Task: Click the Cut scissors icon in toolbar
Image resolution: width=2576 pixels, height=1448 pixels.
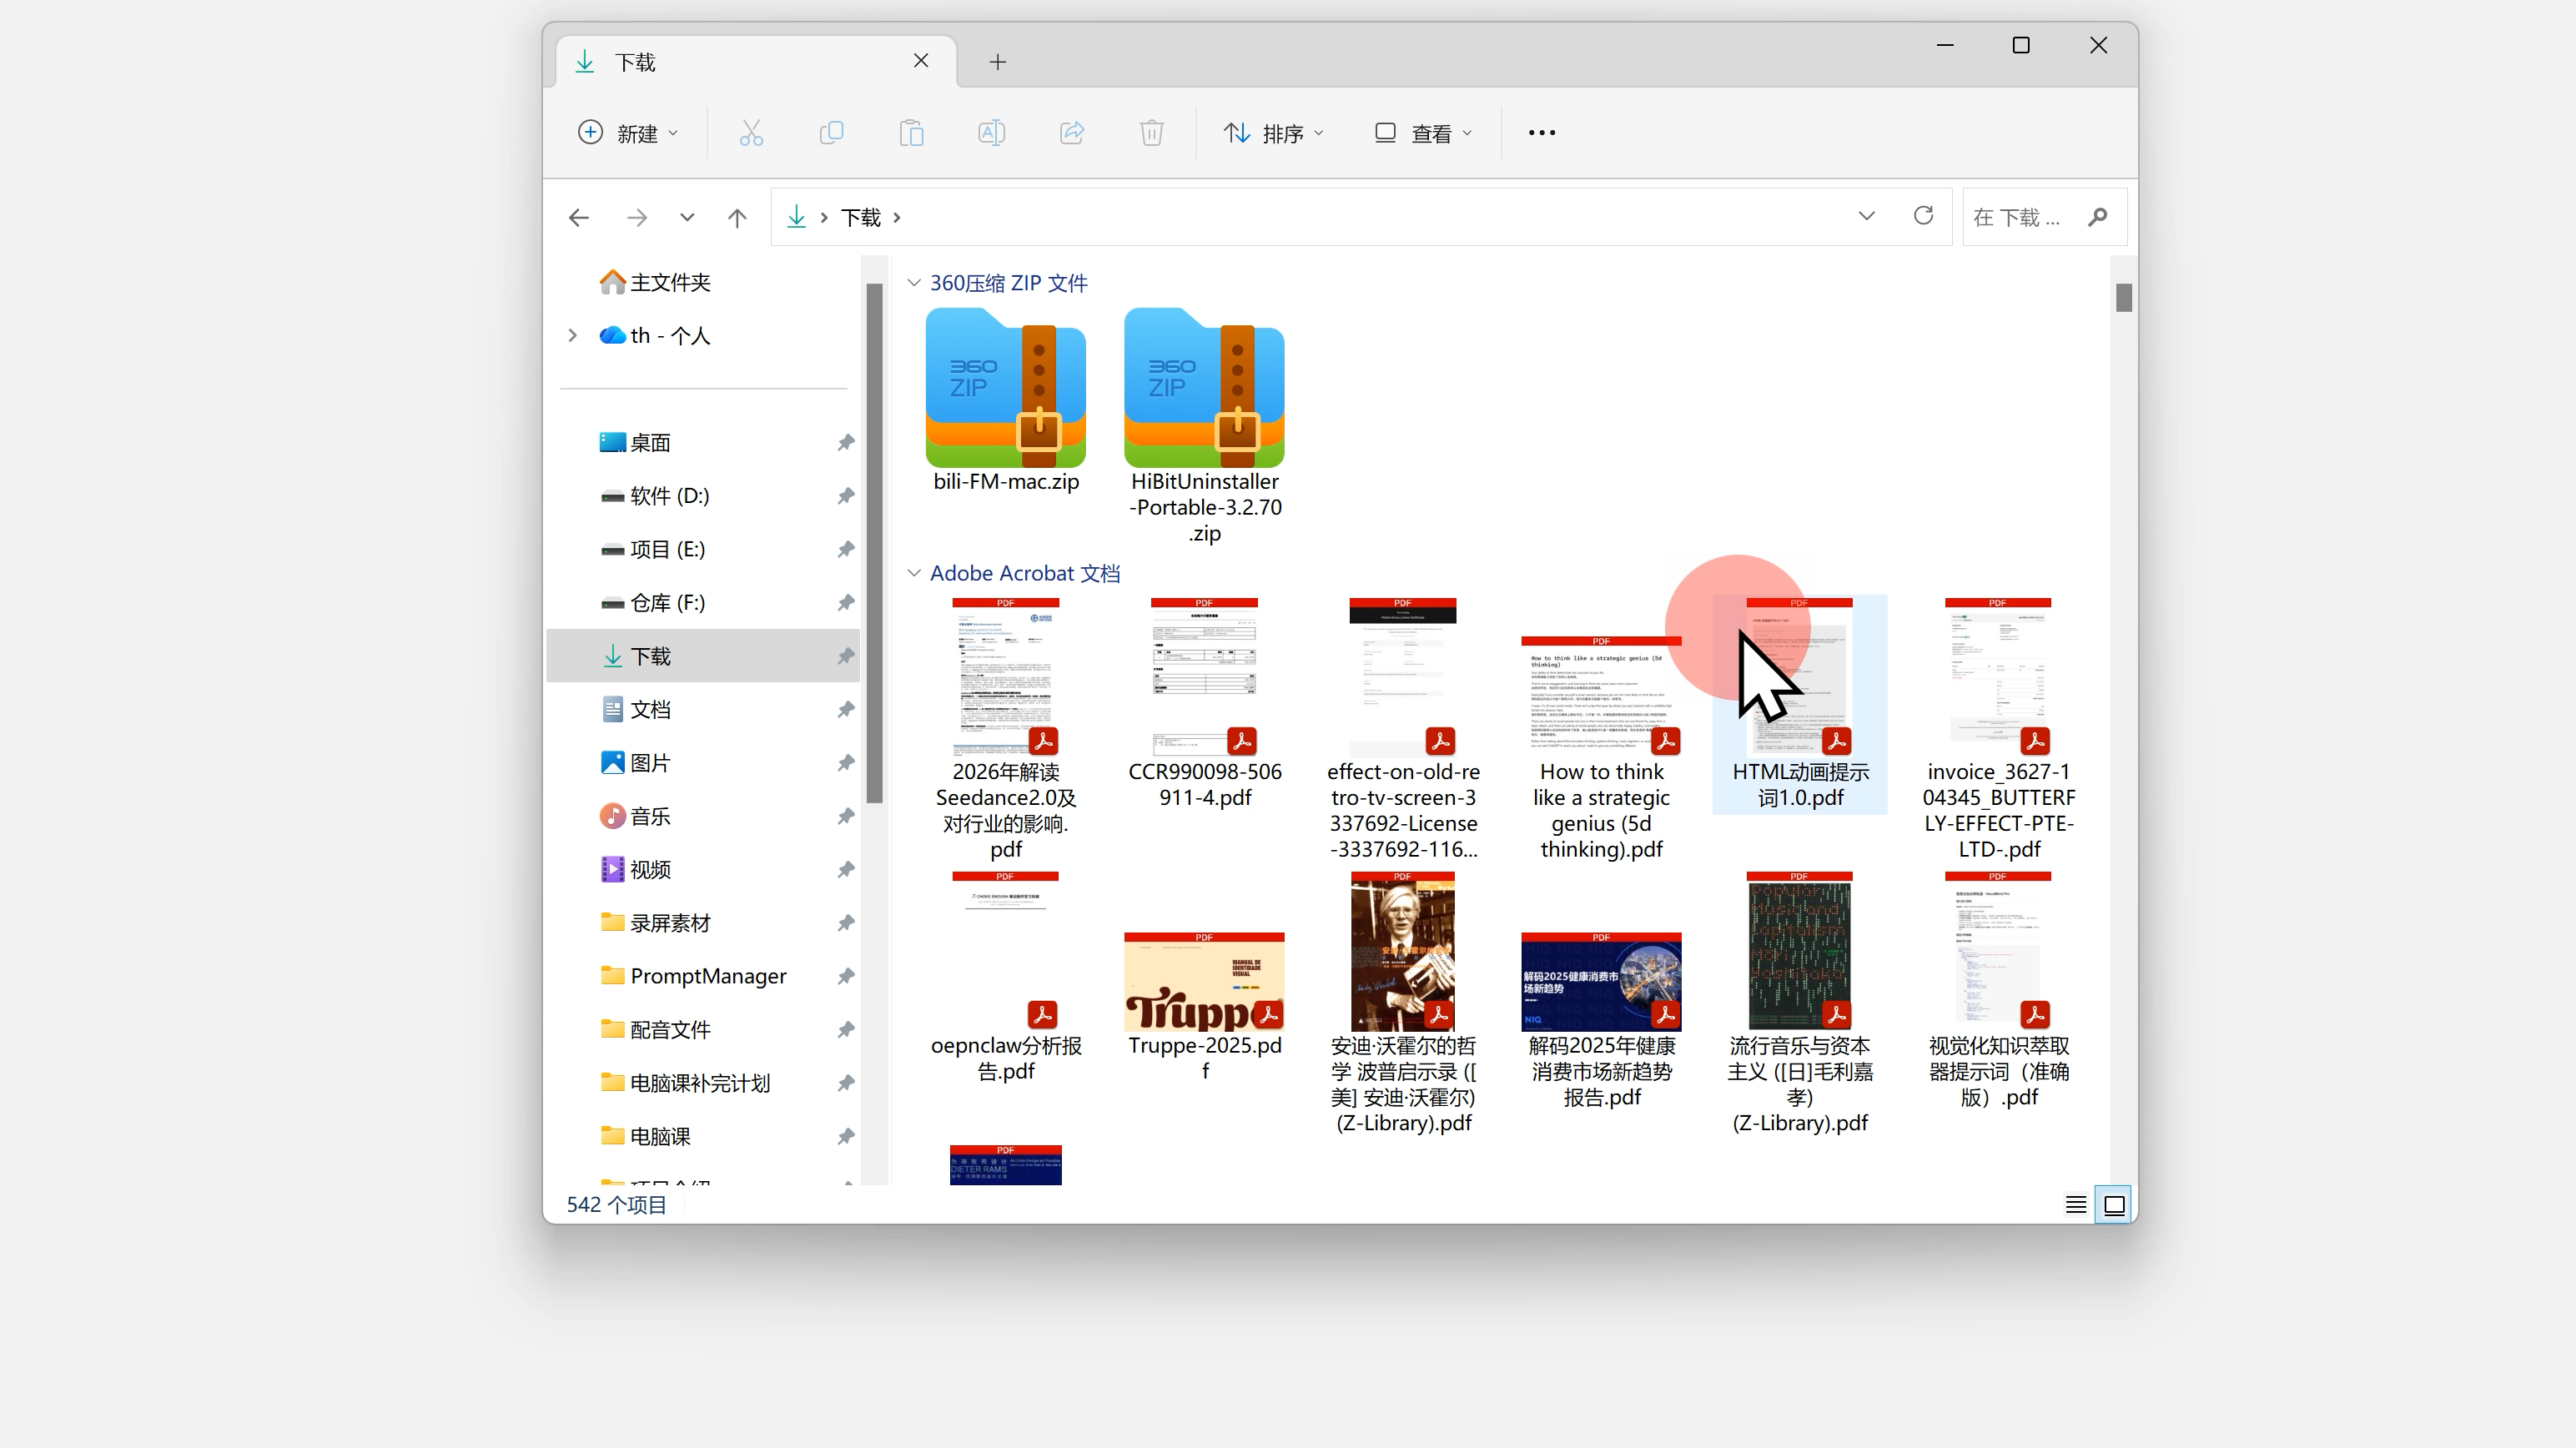Action: (x=751, y=133)
